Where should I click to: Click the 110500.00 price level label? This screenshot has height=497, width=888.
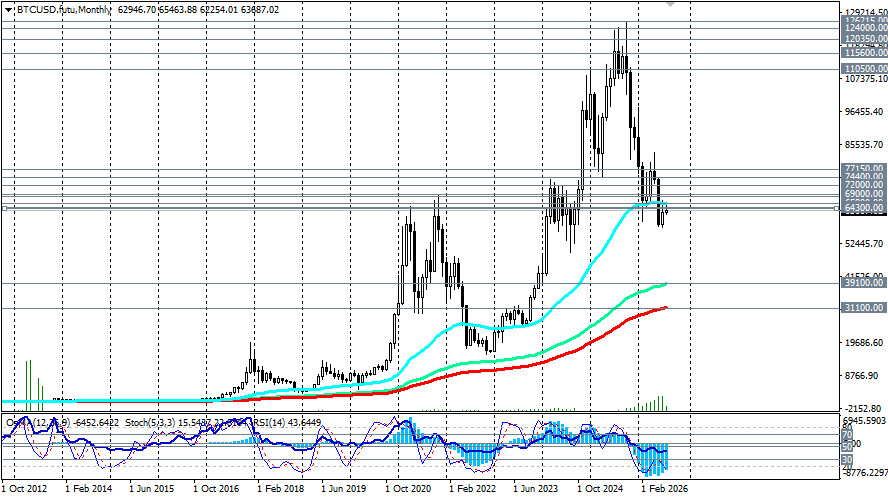865,68
